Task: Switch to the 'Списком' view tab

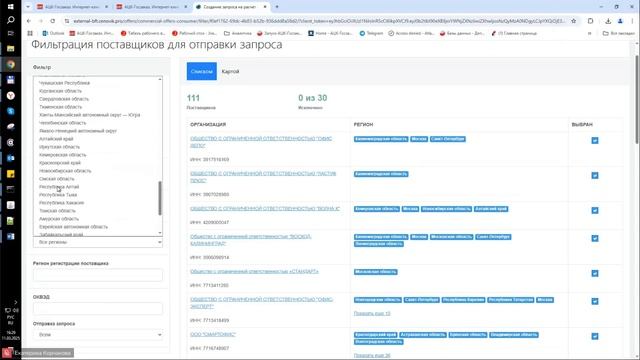Action: tap(202, 71)
